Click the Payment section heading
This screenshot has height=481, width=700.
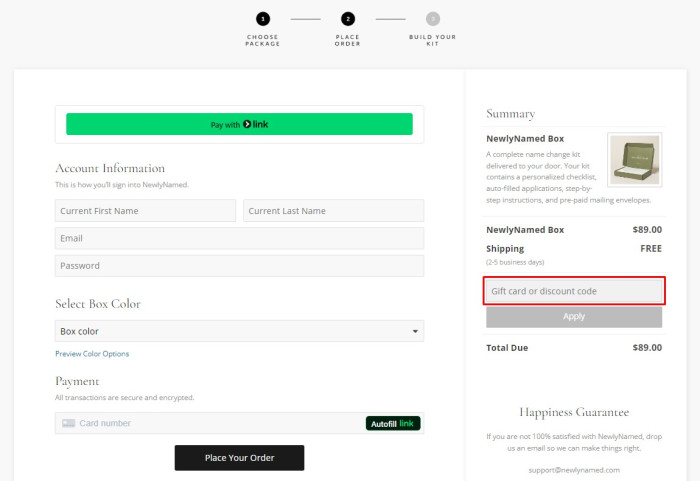tap(77, 381)
